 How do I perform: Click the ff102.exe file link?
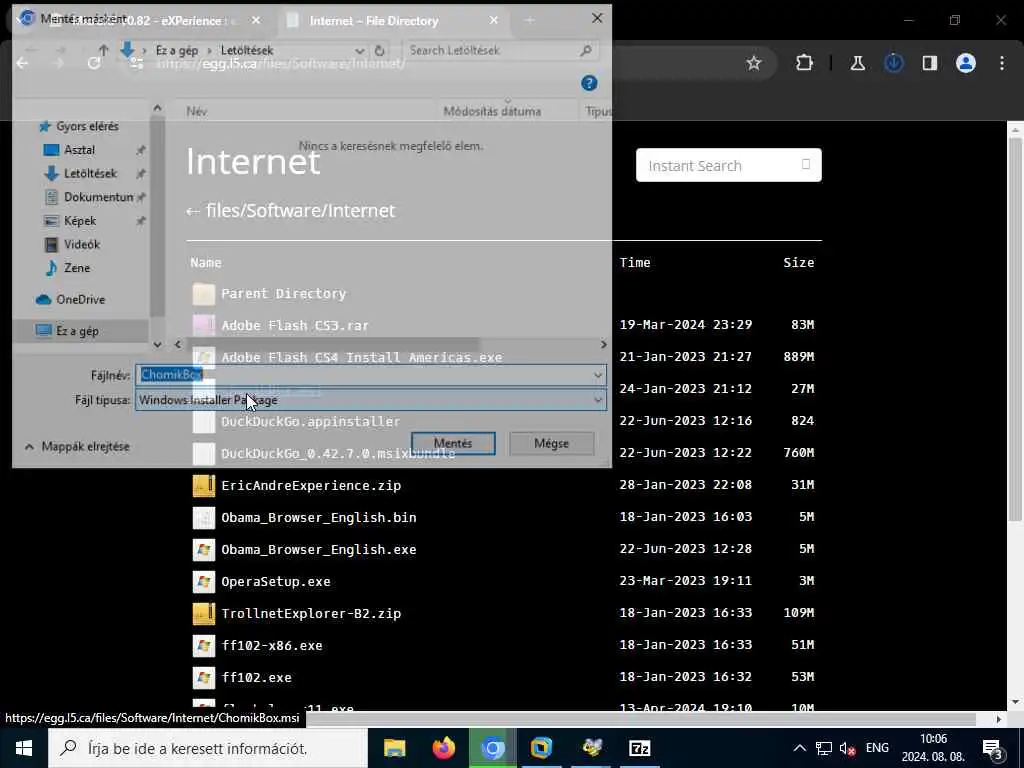pyautogui.click(x=256, y=677)
